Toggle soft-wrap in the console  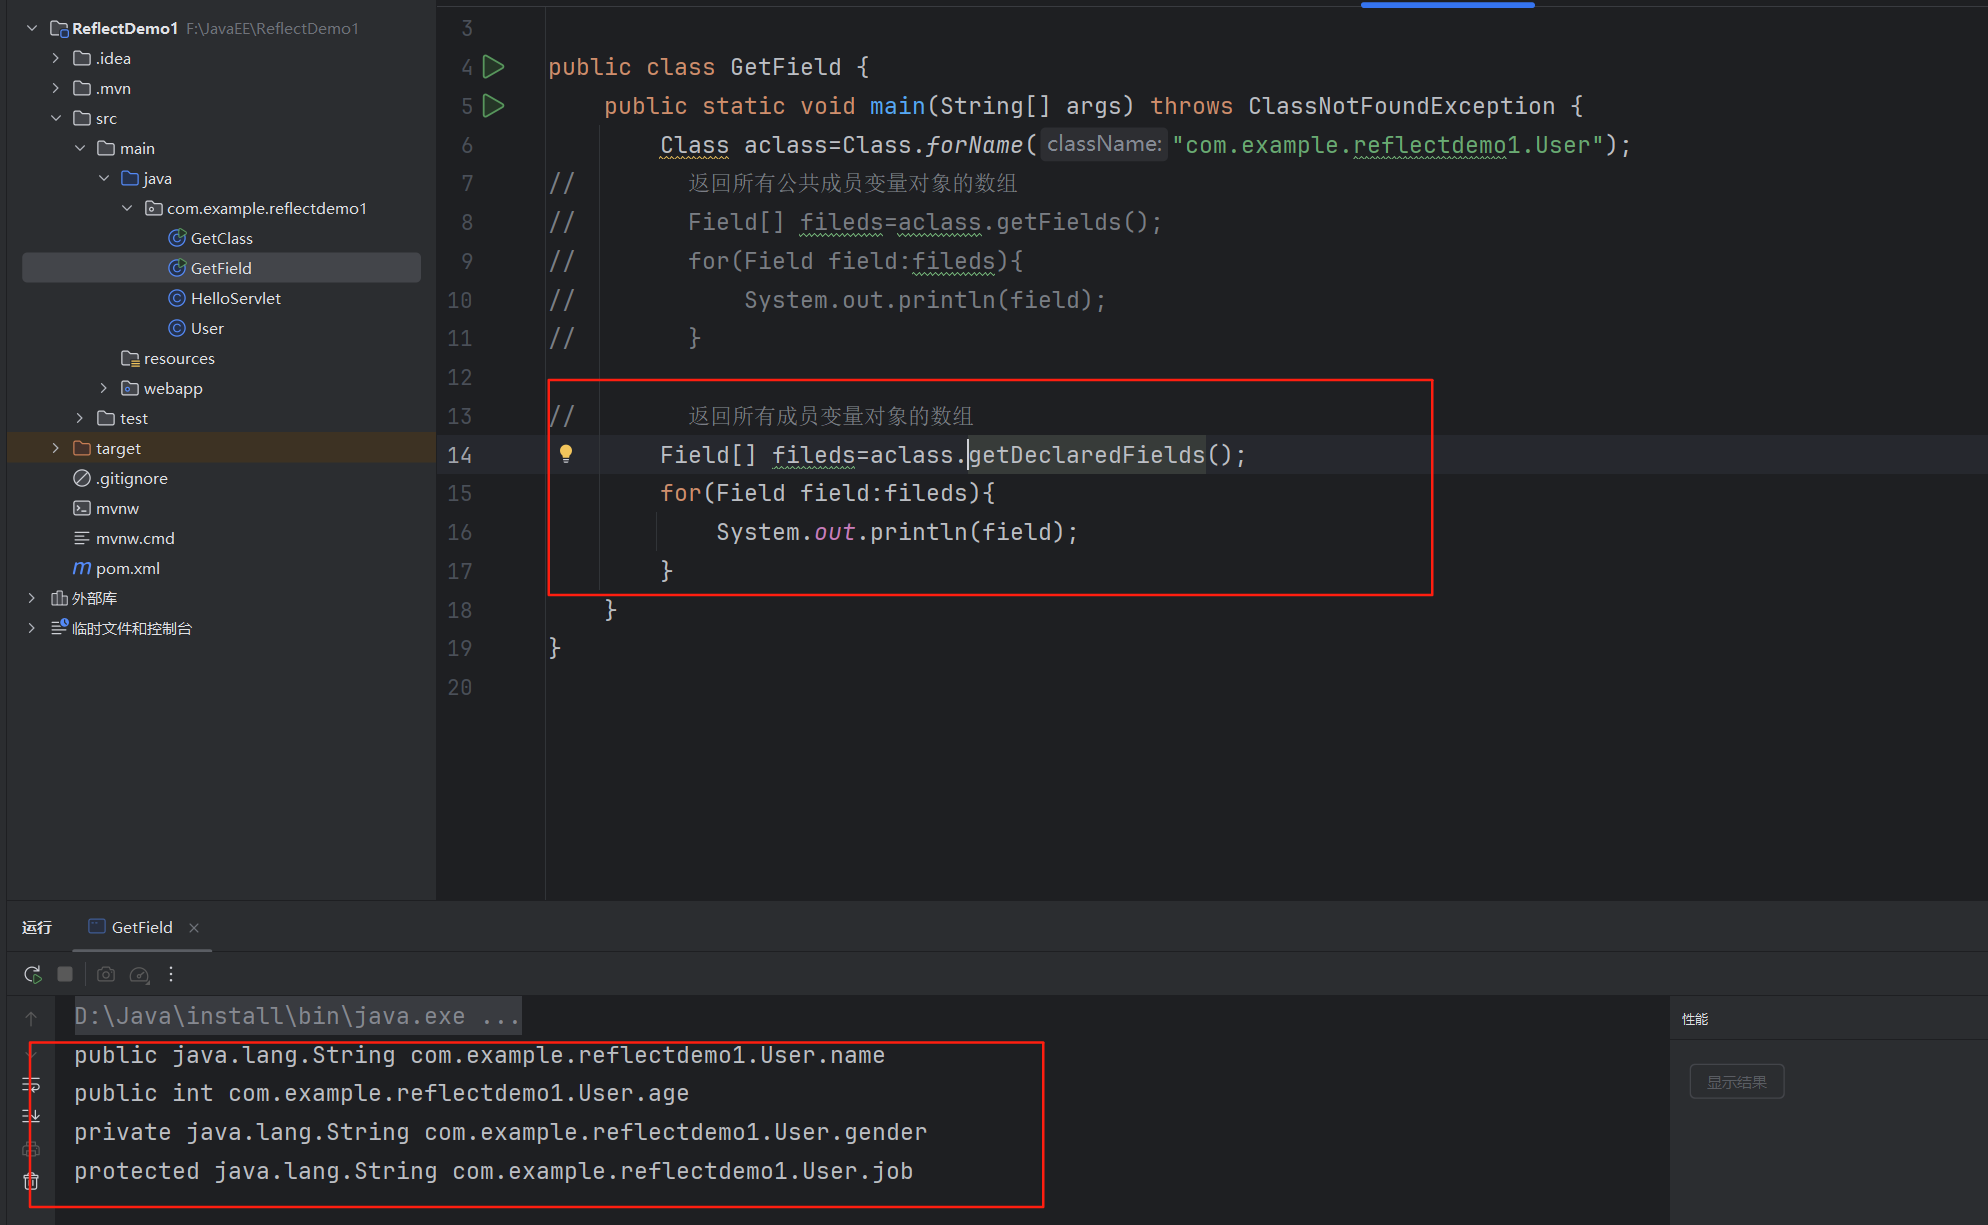(x=31, y=1085)
